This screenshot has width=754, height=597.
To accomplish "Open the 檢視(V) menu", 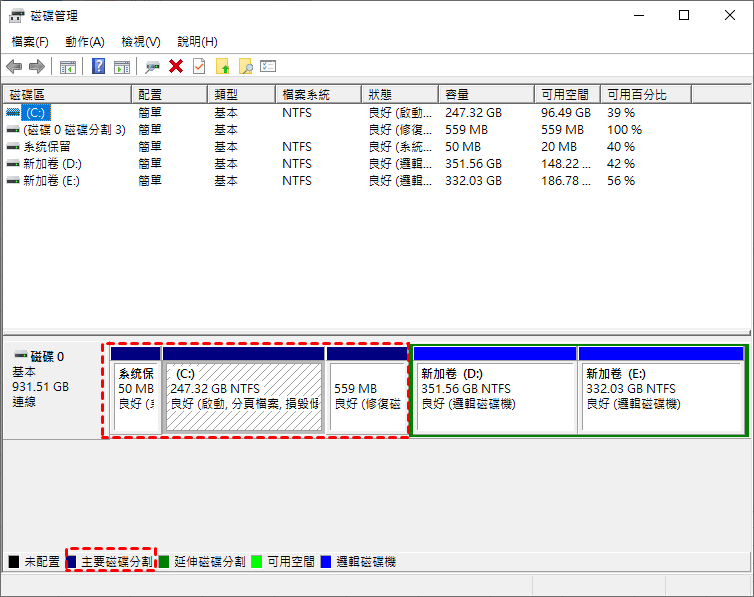I will (x=140, y=42).
